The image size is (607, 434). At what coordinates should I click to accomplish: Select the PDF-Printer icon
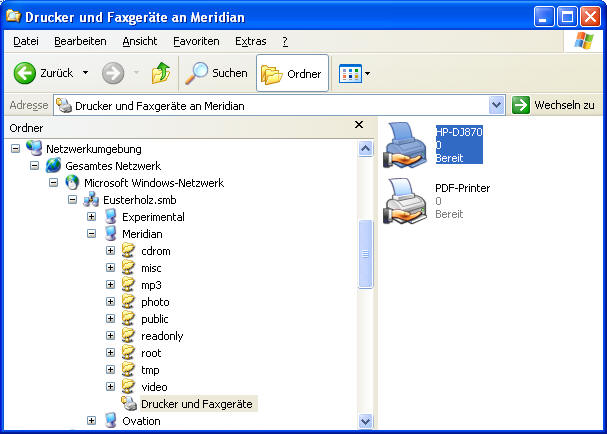coord(405,200)
